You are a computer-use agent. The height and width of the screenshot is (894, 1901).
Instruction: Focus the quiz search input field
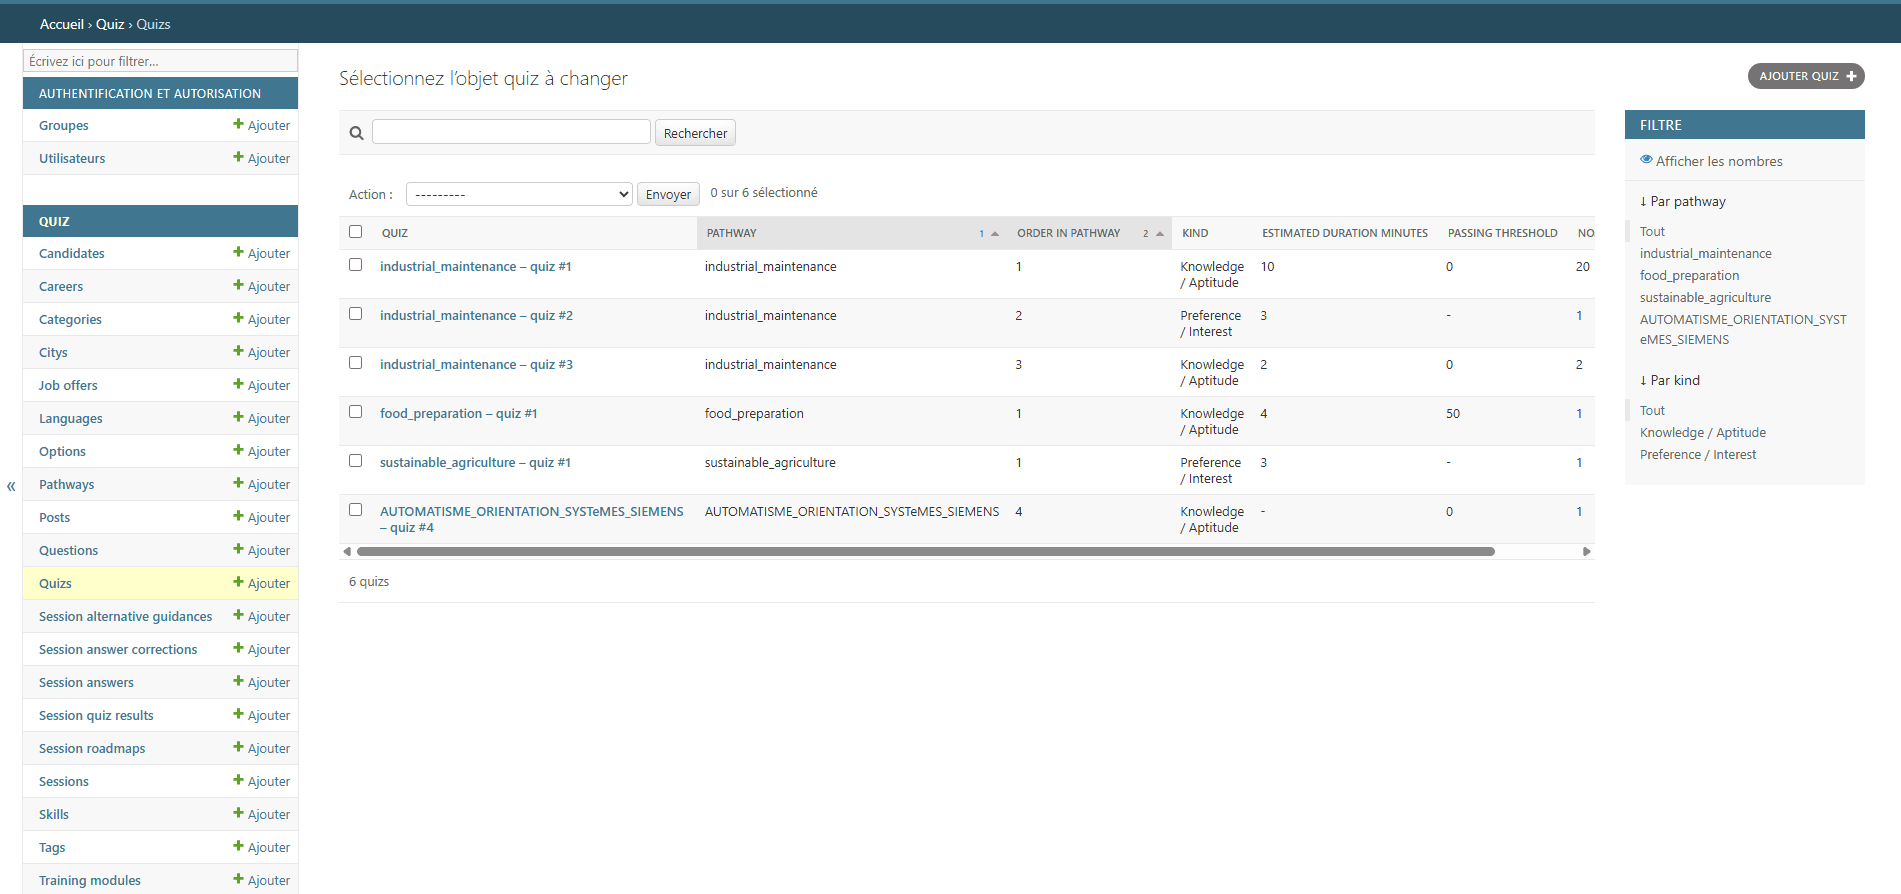point(511,132)
